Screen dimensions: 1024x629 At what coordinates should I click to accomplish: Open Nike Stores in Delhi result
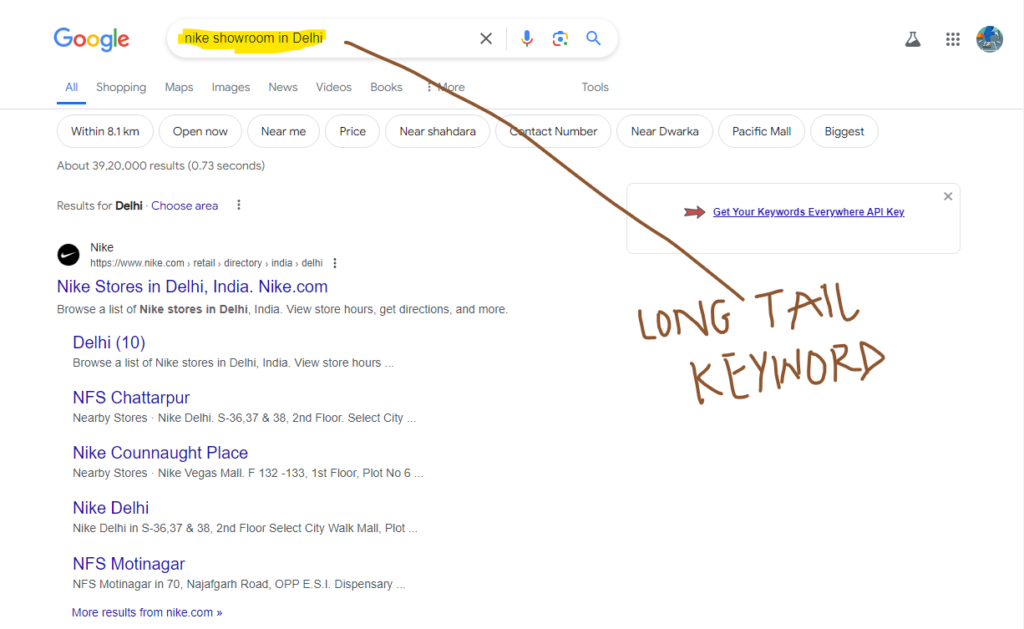tap(192, 287)
